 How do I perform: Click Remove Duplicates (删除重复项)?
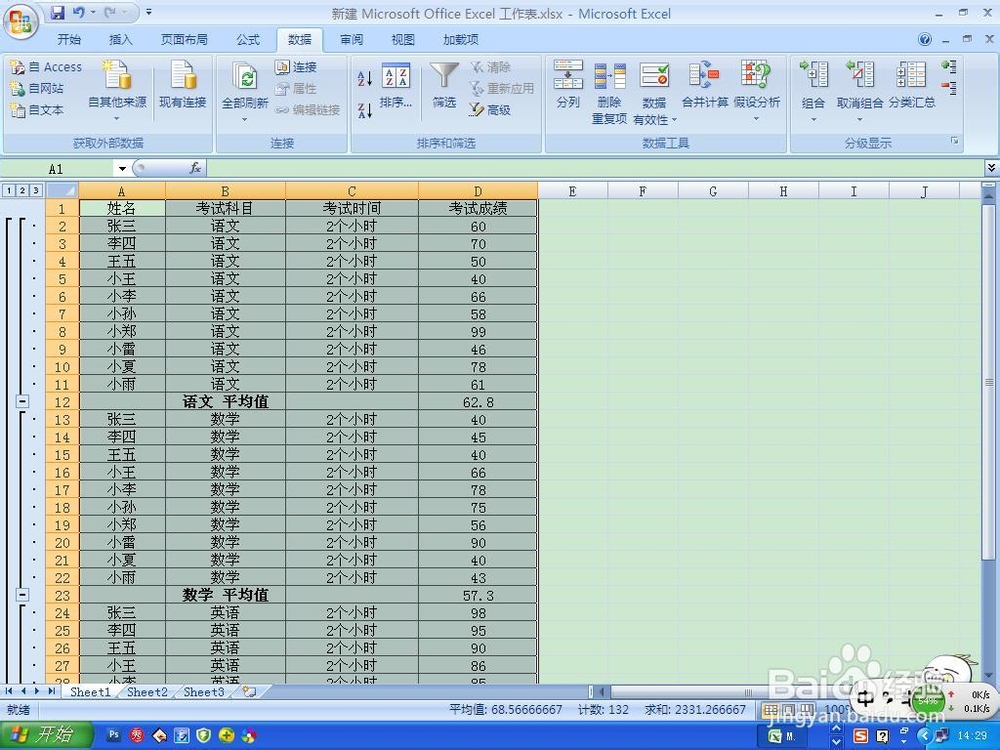[x=609, y=93]
